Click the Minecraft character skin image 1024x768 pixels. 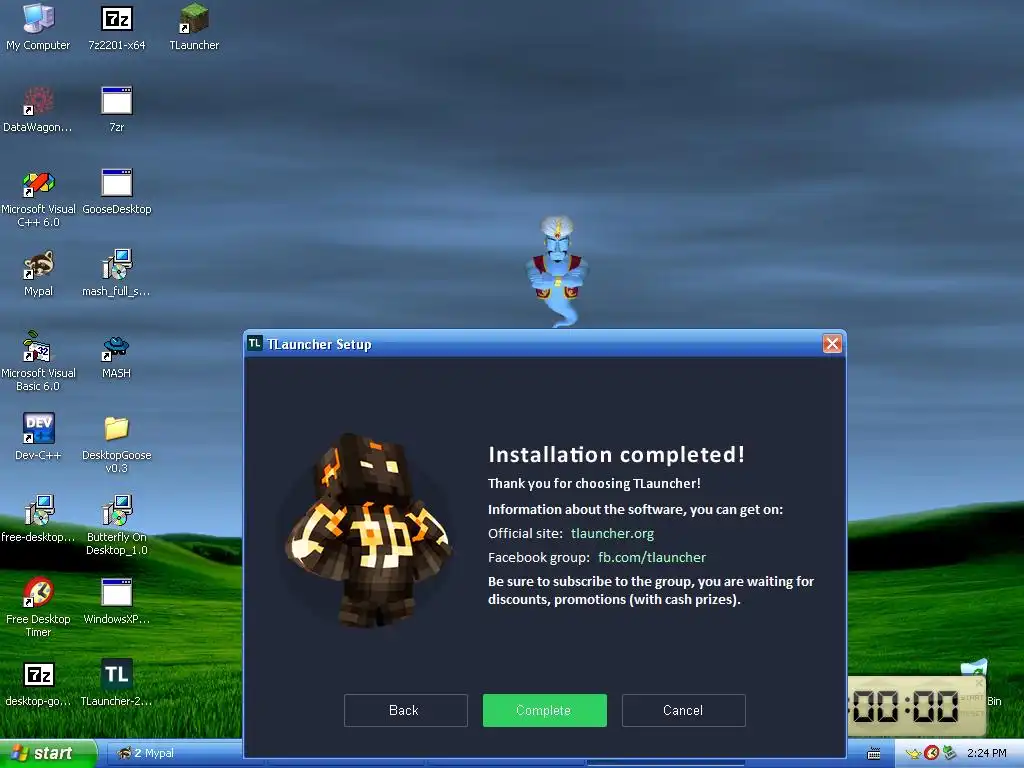pos(368,530)
